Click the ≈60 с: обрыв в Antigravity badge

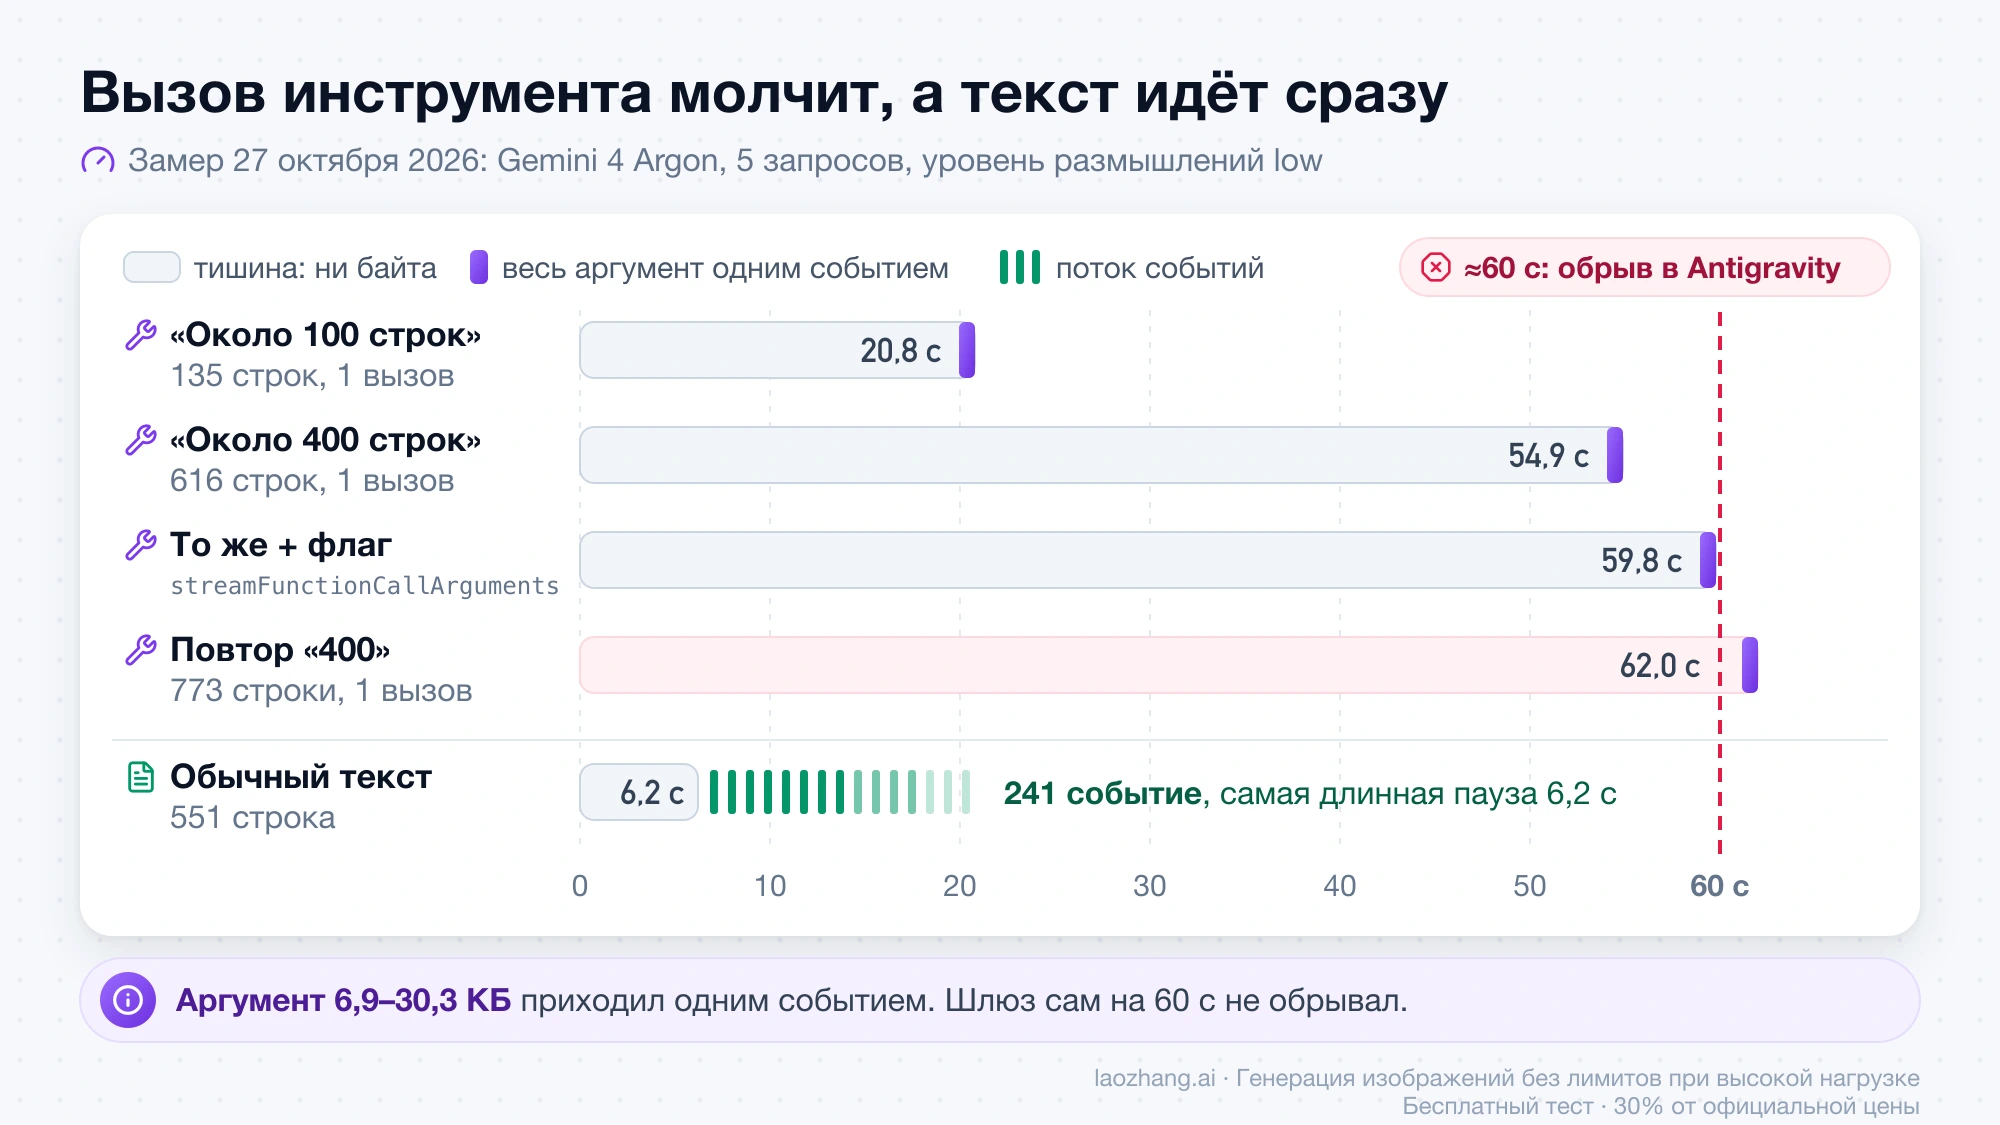[1644, 267]
